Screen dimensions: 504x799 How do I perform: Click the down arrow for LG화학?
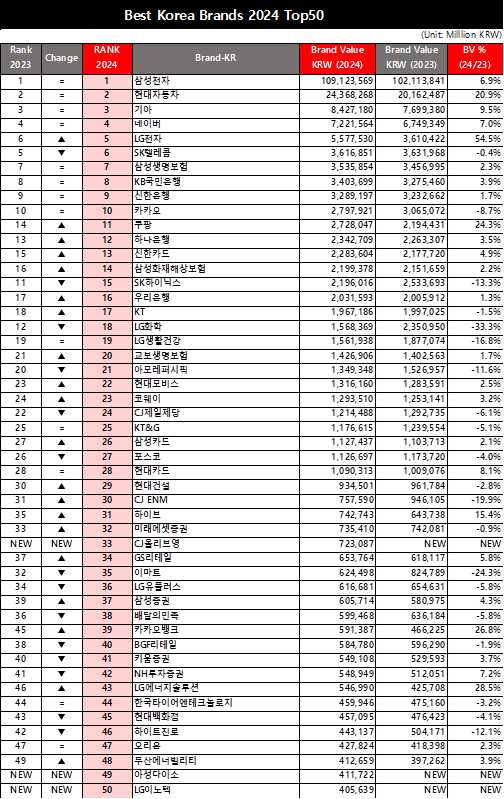pos(62,327)
